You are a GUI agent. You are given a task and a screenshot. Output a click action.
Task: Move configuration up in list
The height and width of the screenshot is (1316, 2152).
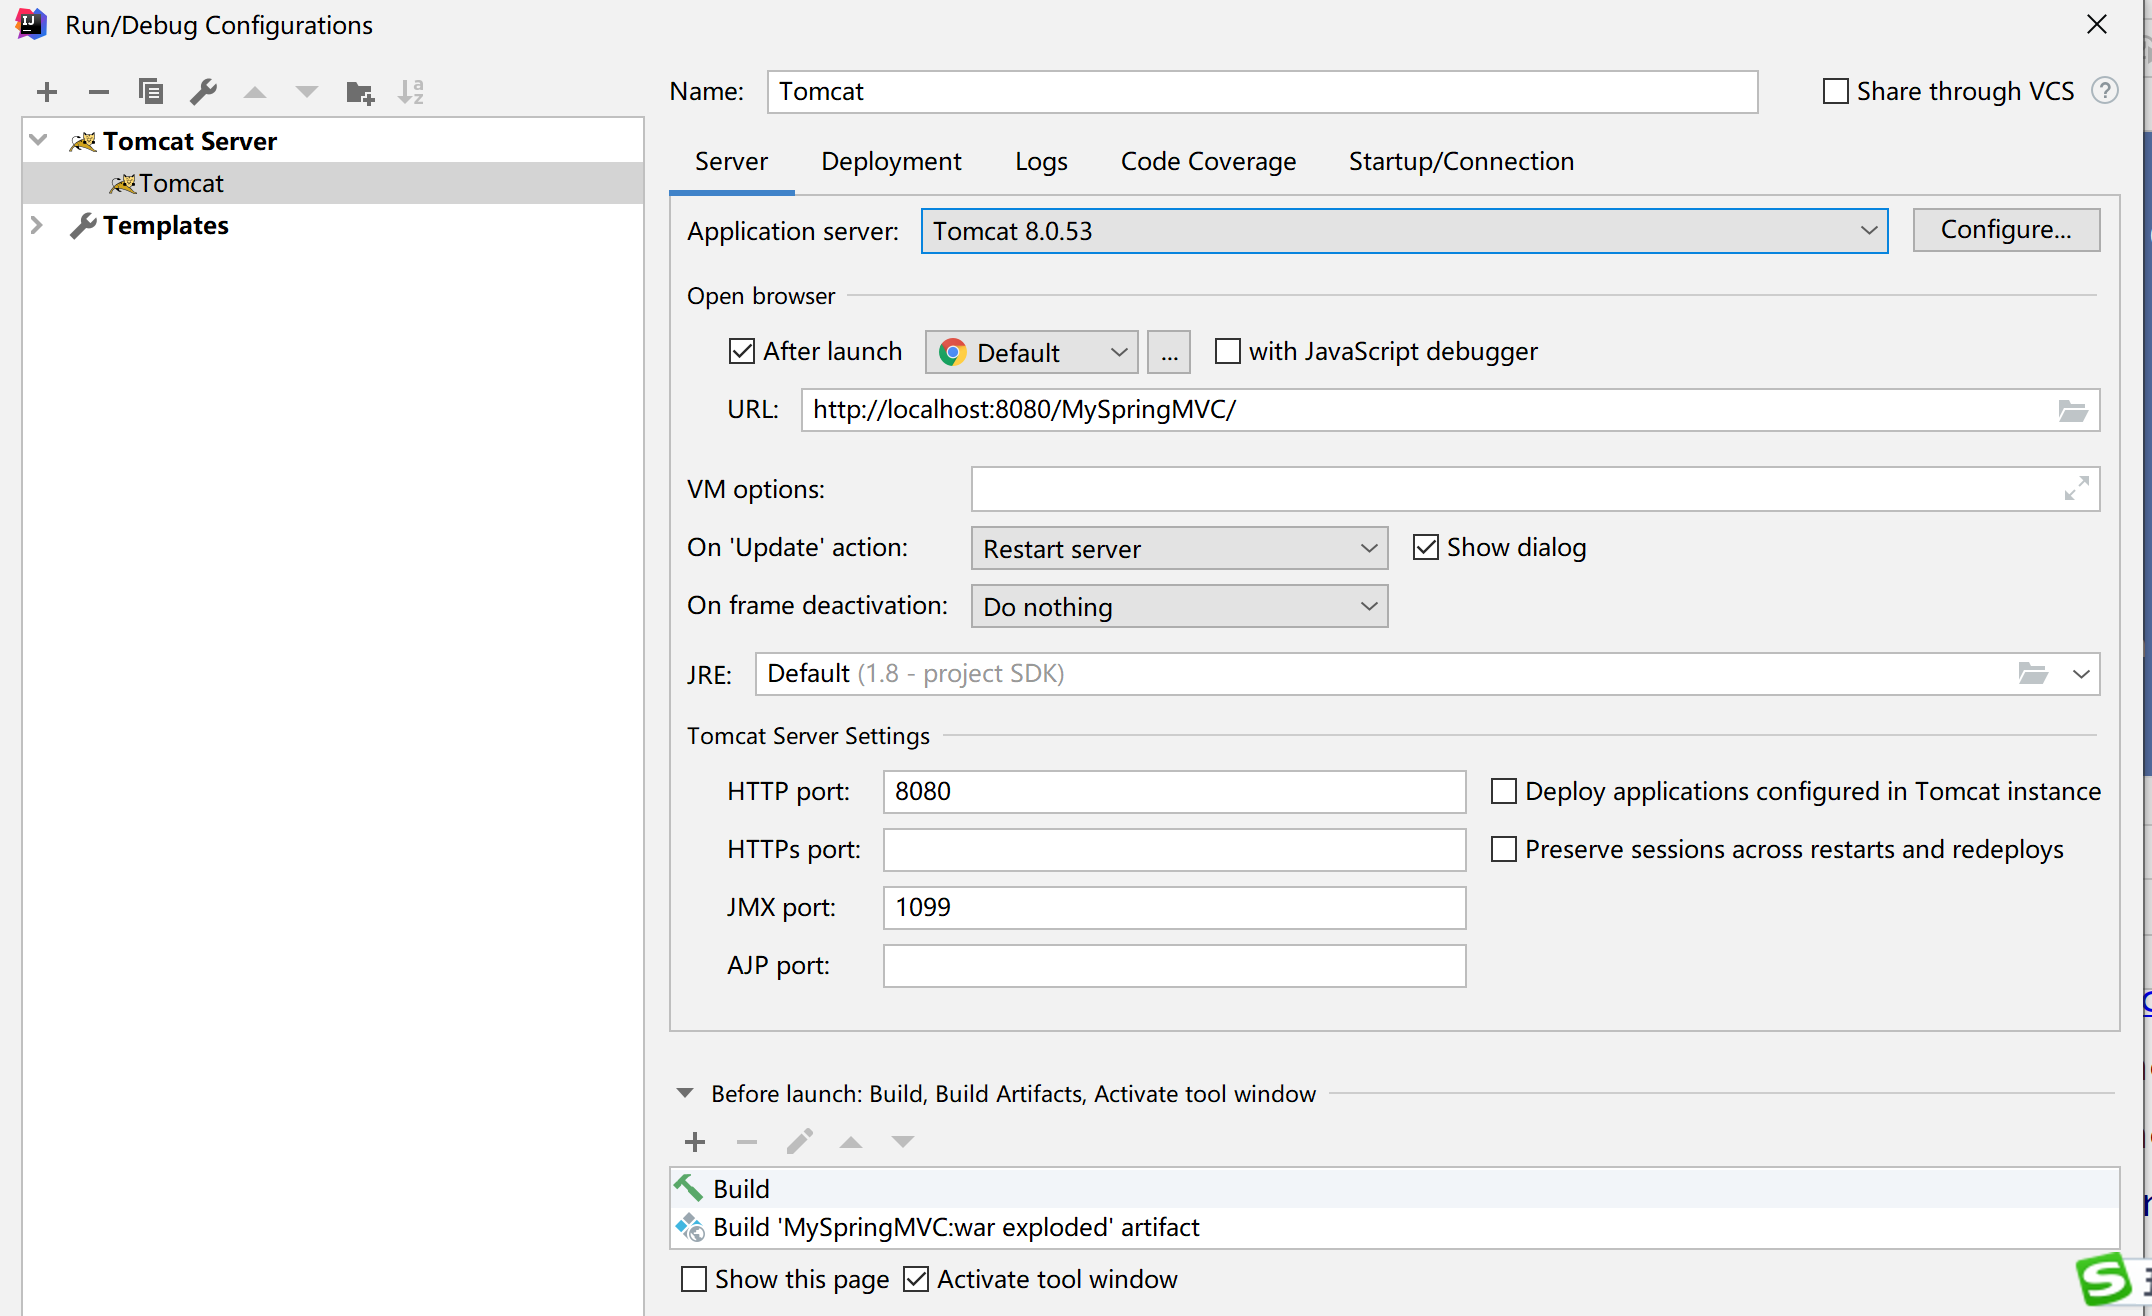[x=255, y=92]
